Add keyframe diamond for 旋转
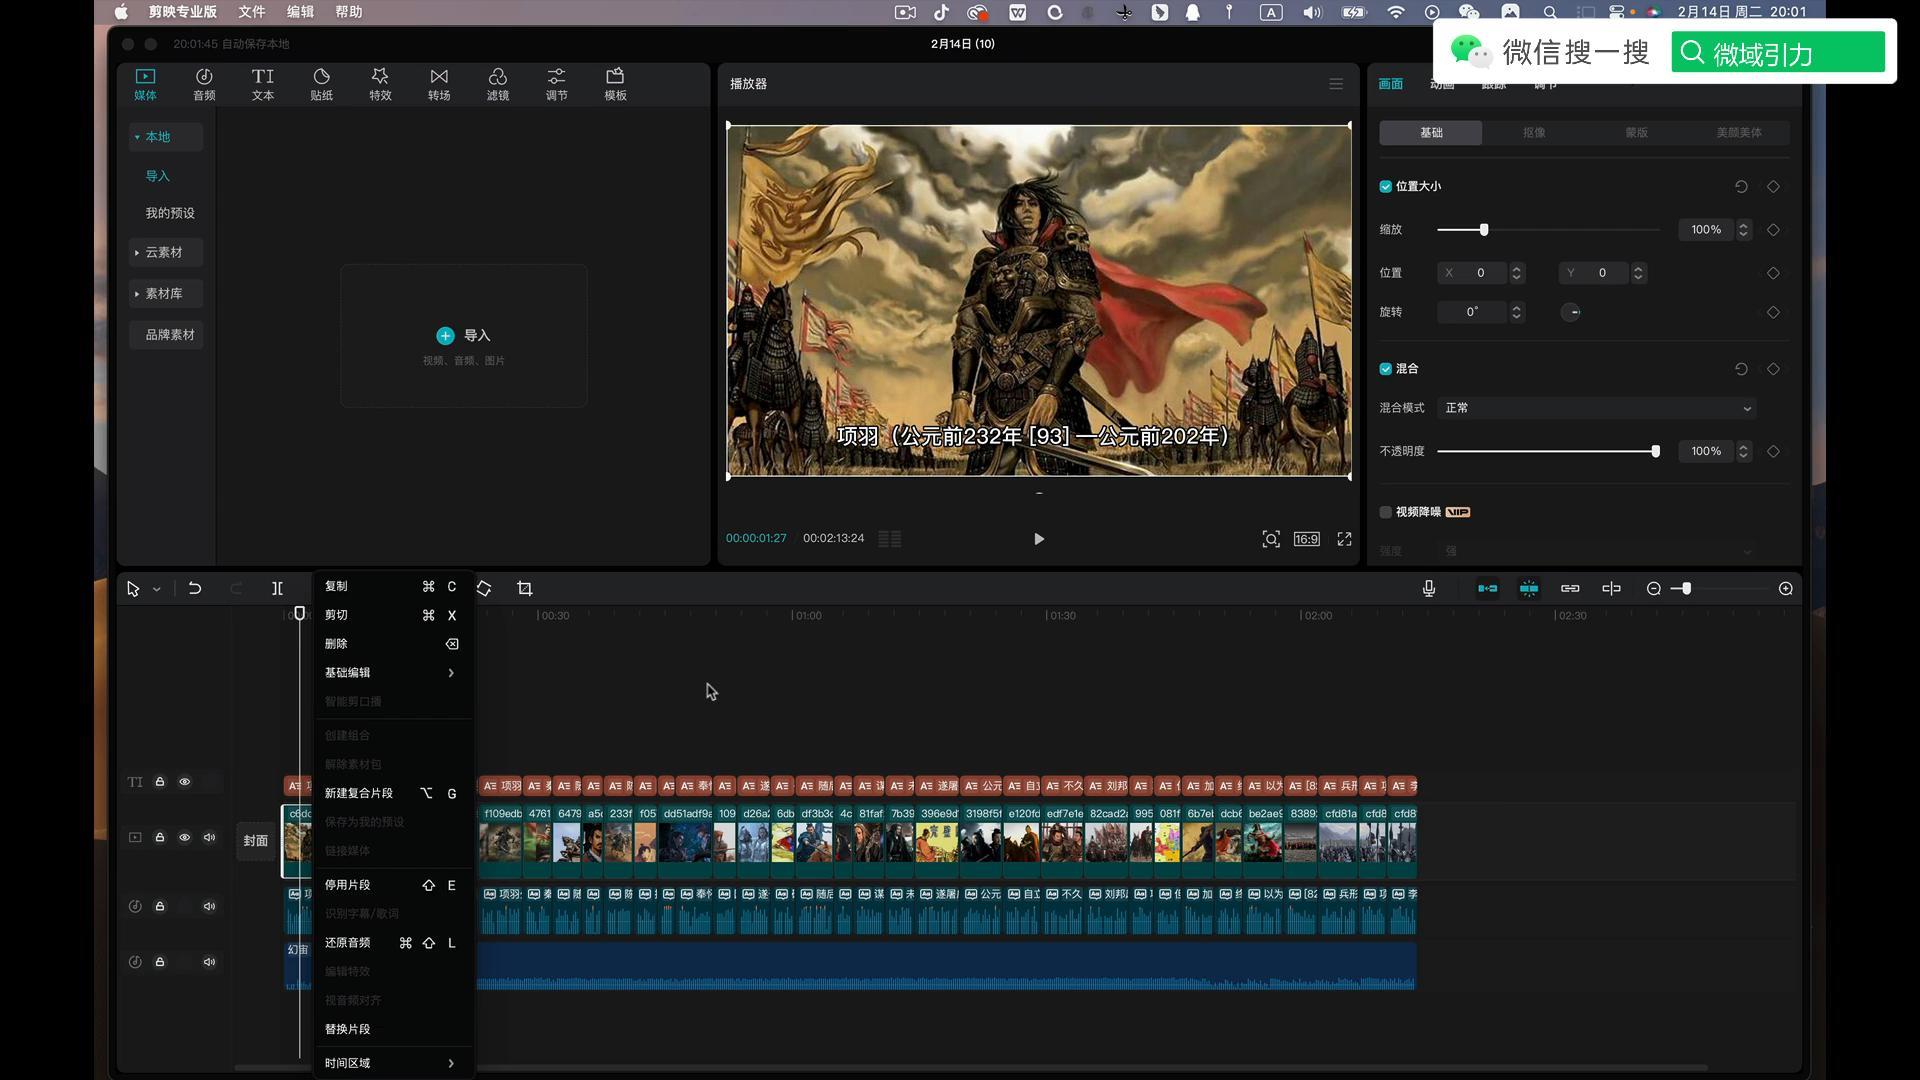Viewport: 1920px width, 1080px height. [1773, 313]
